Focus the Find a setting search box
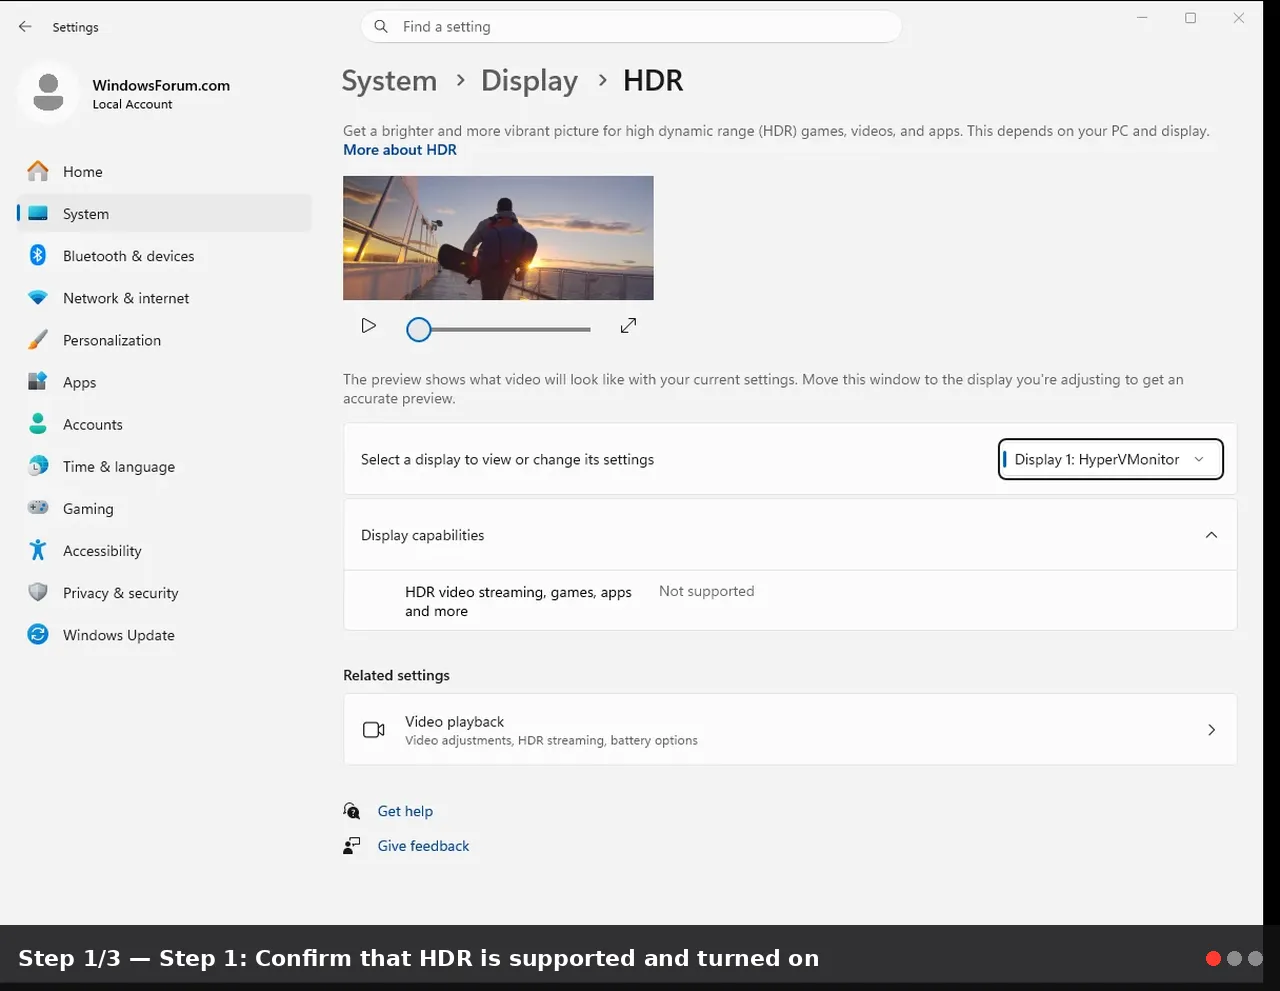Viewport: 1280px width, 991px height. (631, 27)
